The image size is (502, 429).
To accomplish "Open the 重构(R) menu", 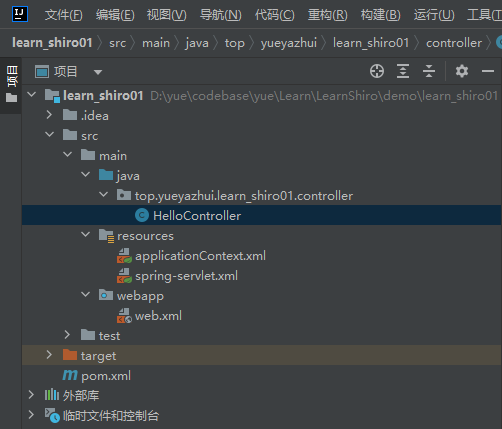I will click(x=327, y=15).
